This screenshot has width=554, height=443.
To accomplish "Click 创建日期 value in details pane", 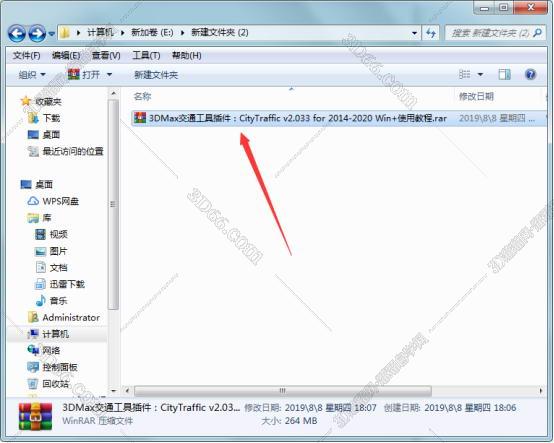I will click(x=470, y=408).
